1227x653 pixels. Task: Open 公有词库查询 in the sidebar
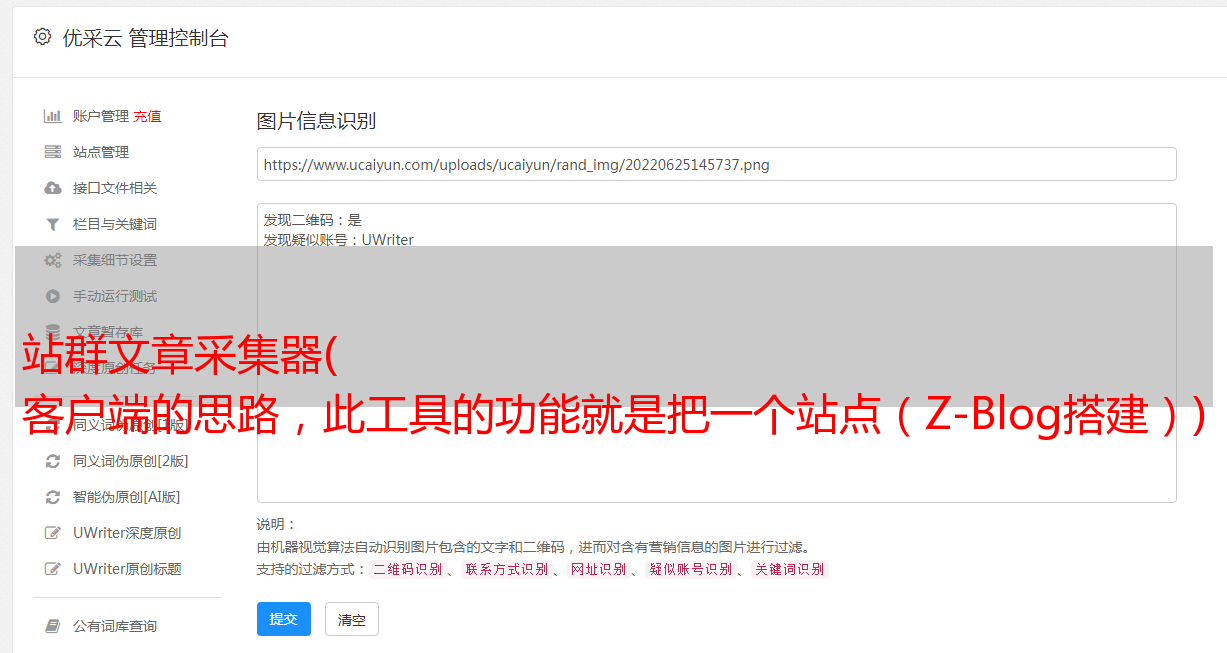pos(115,626)
